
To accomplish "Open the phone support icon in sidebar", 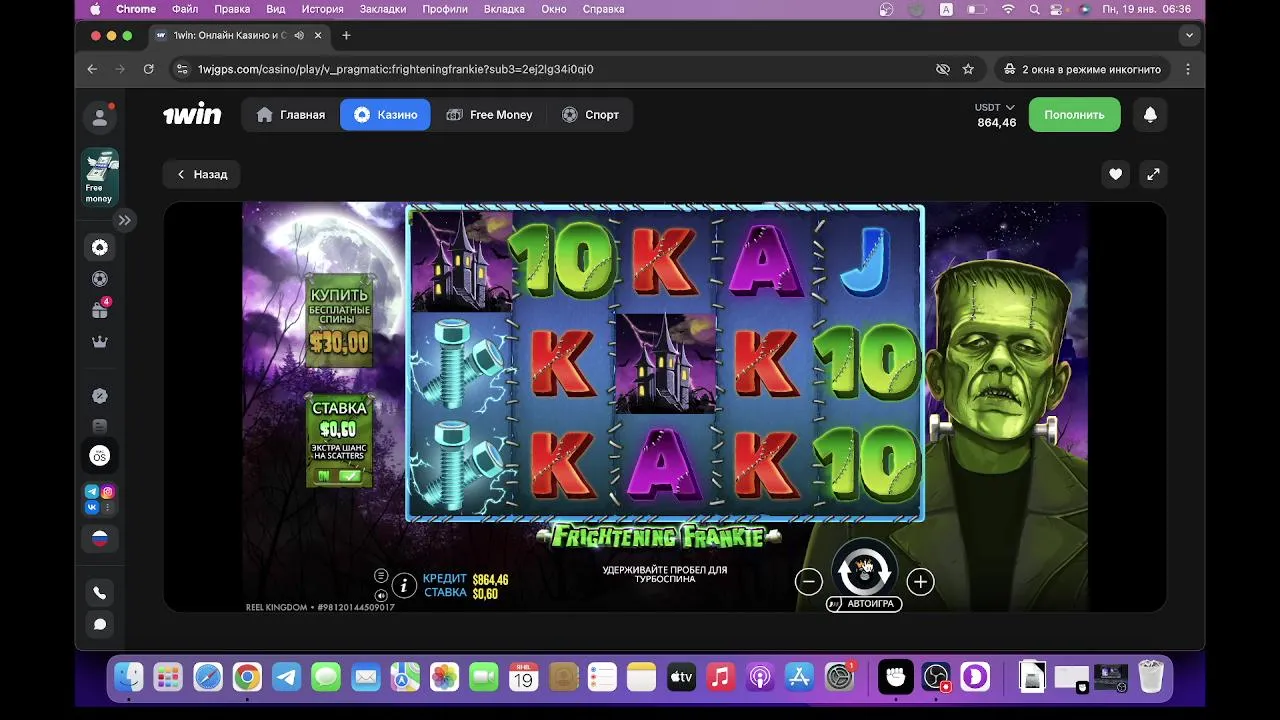I will (100, 593).
